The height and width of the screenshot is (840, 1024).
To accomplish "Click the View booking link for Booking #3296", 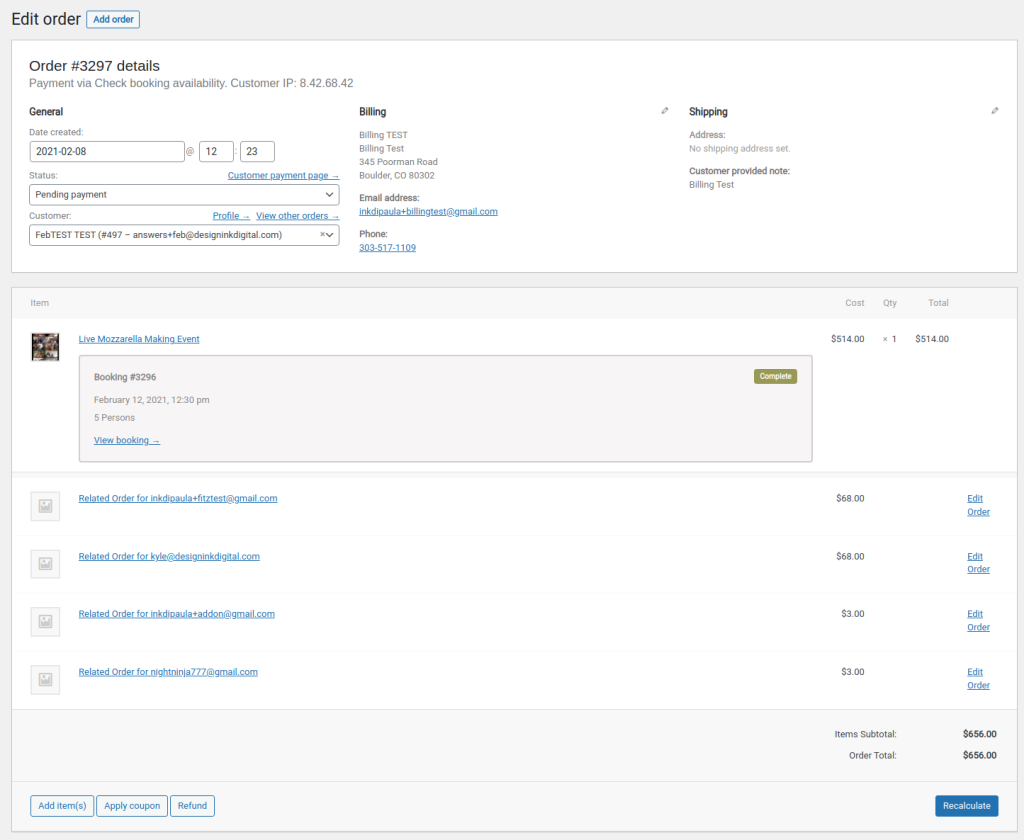I will click(x=126, y=440).
